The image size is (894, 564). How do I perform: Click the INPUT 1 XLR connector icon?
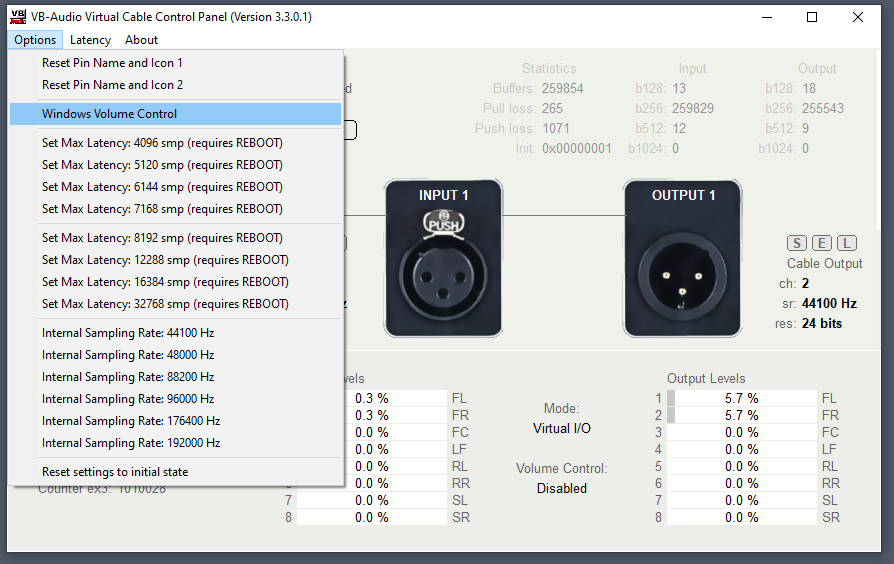[443, 258]
